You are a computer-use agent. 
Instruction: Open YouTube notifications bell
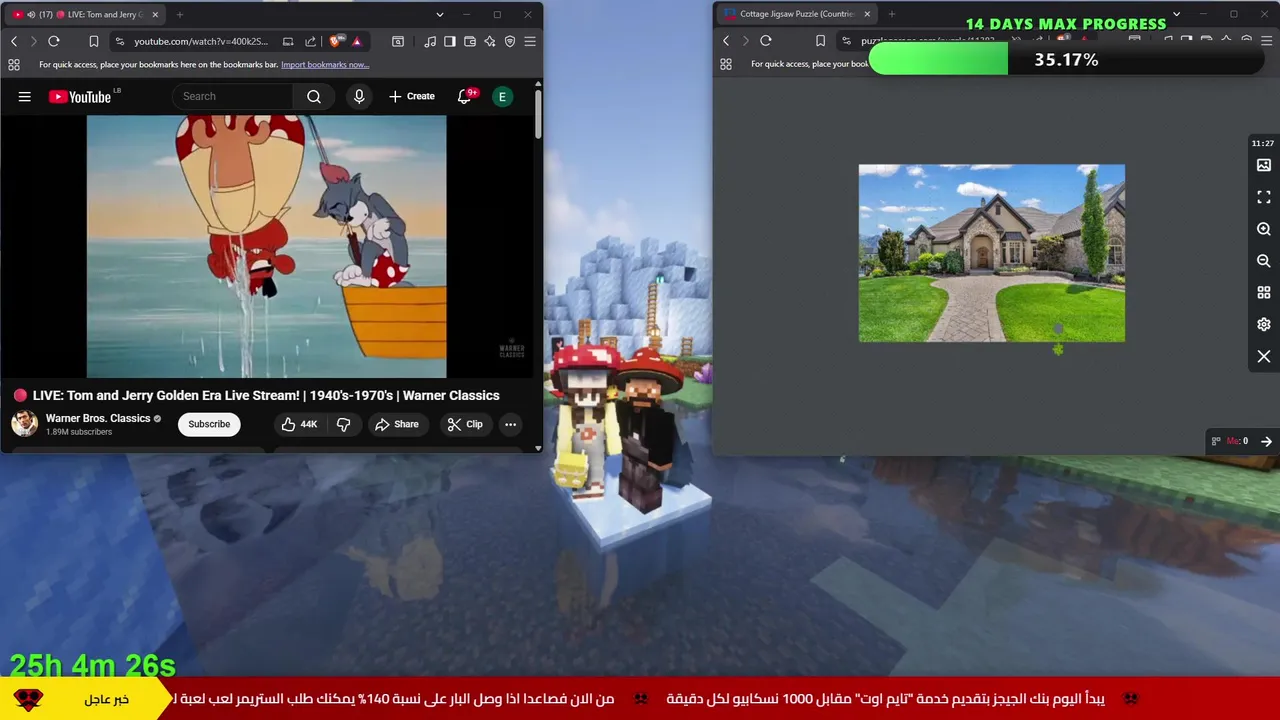(x=464, y=96)
